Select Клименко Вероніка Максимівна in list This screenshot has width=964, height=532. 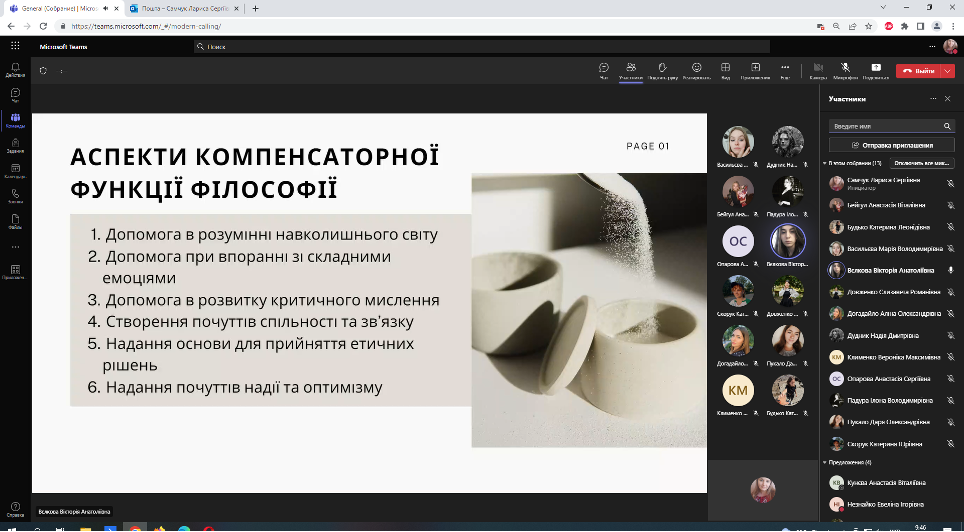pyautogui.click(x=891, y=357)
